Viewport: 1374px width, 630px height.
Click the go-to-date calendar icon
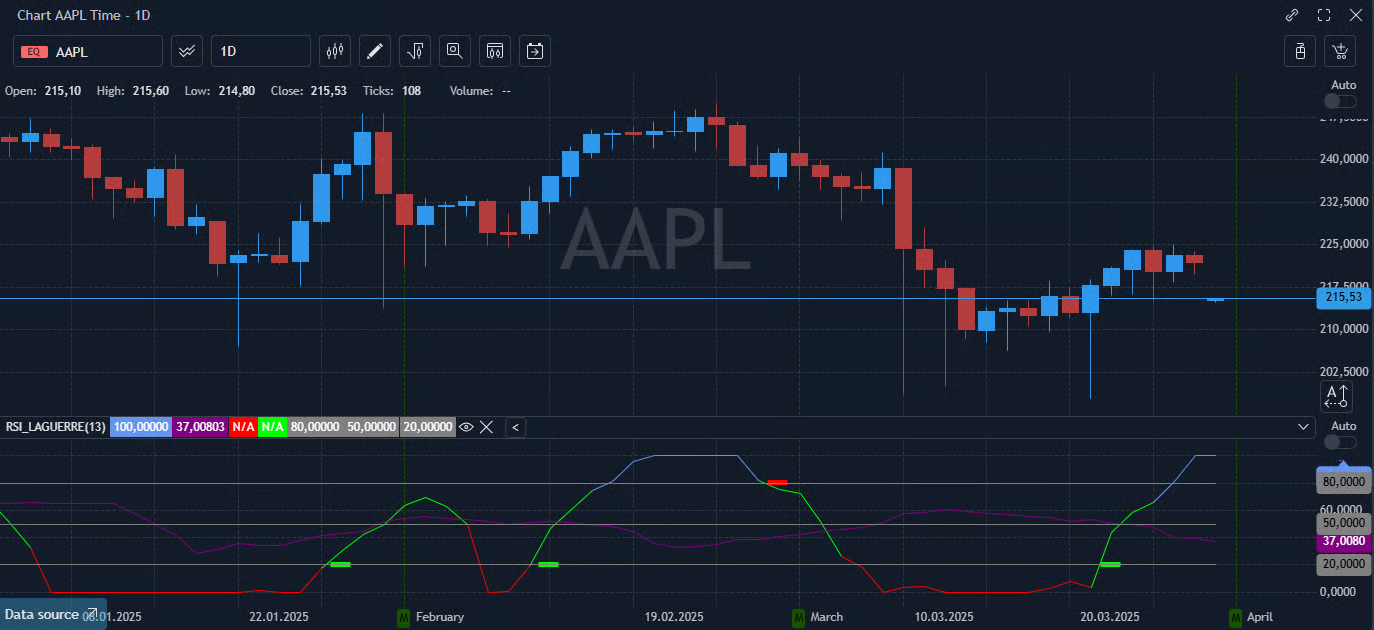[535, 51]
